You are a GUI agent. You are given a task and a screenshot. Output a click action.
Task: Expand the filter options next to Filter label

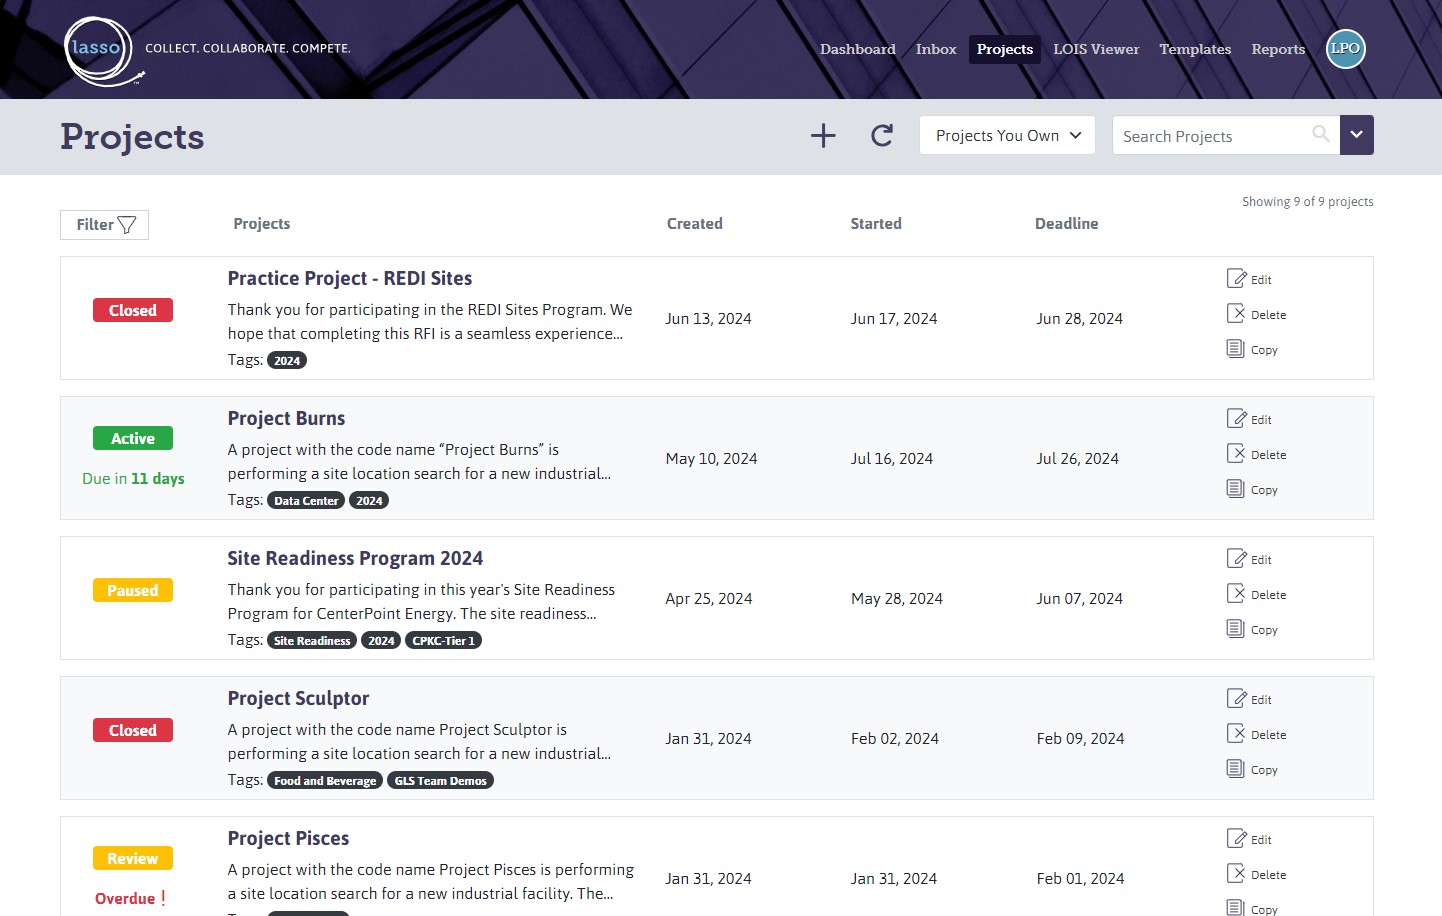[129, 224]
